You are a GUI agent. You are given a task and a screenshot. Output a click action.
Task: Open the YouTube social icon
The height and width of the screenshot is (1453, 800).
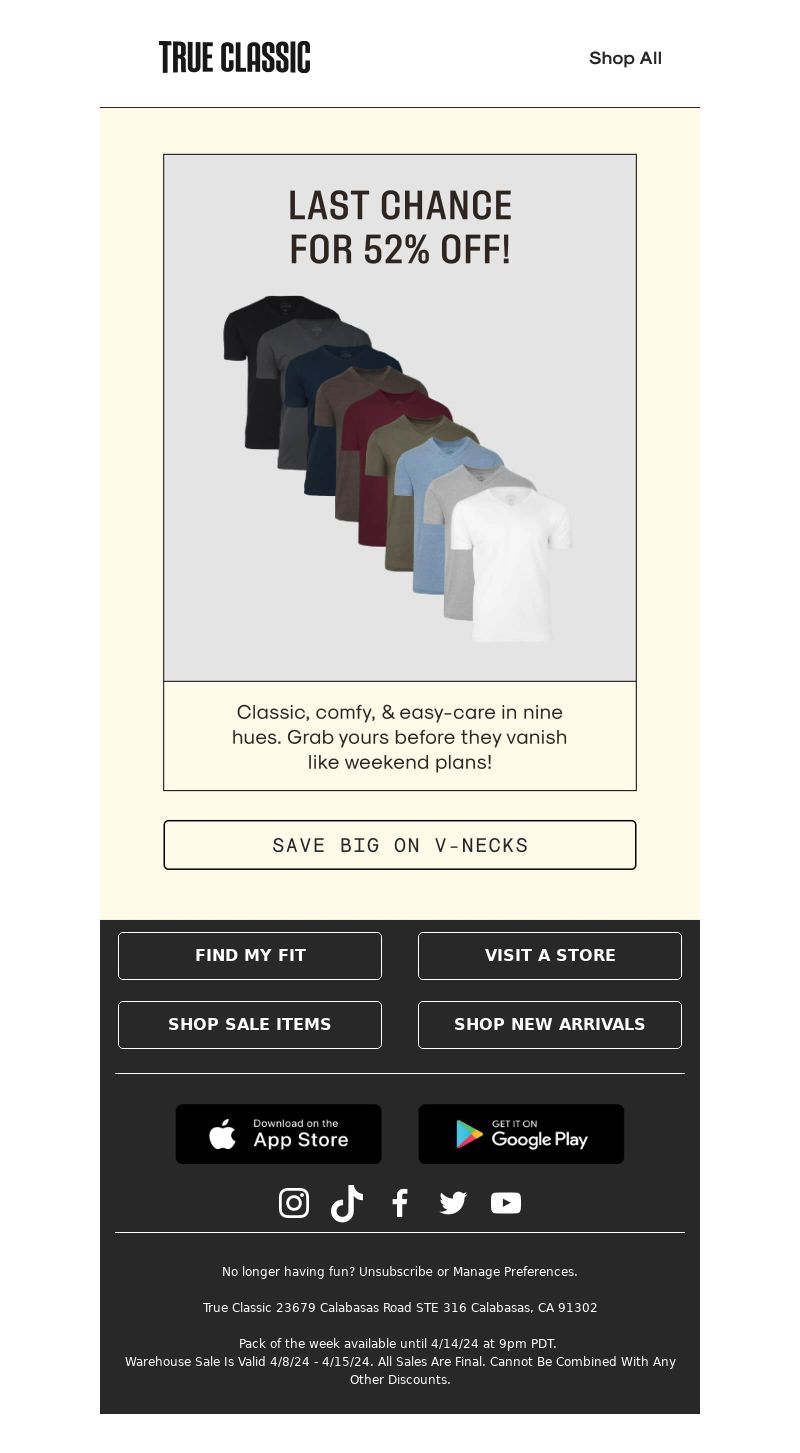(x=506, y=1203)
